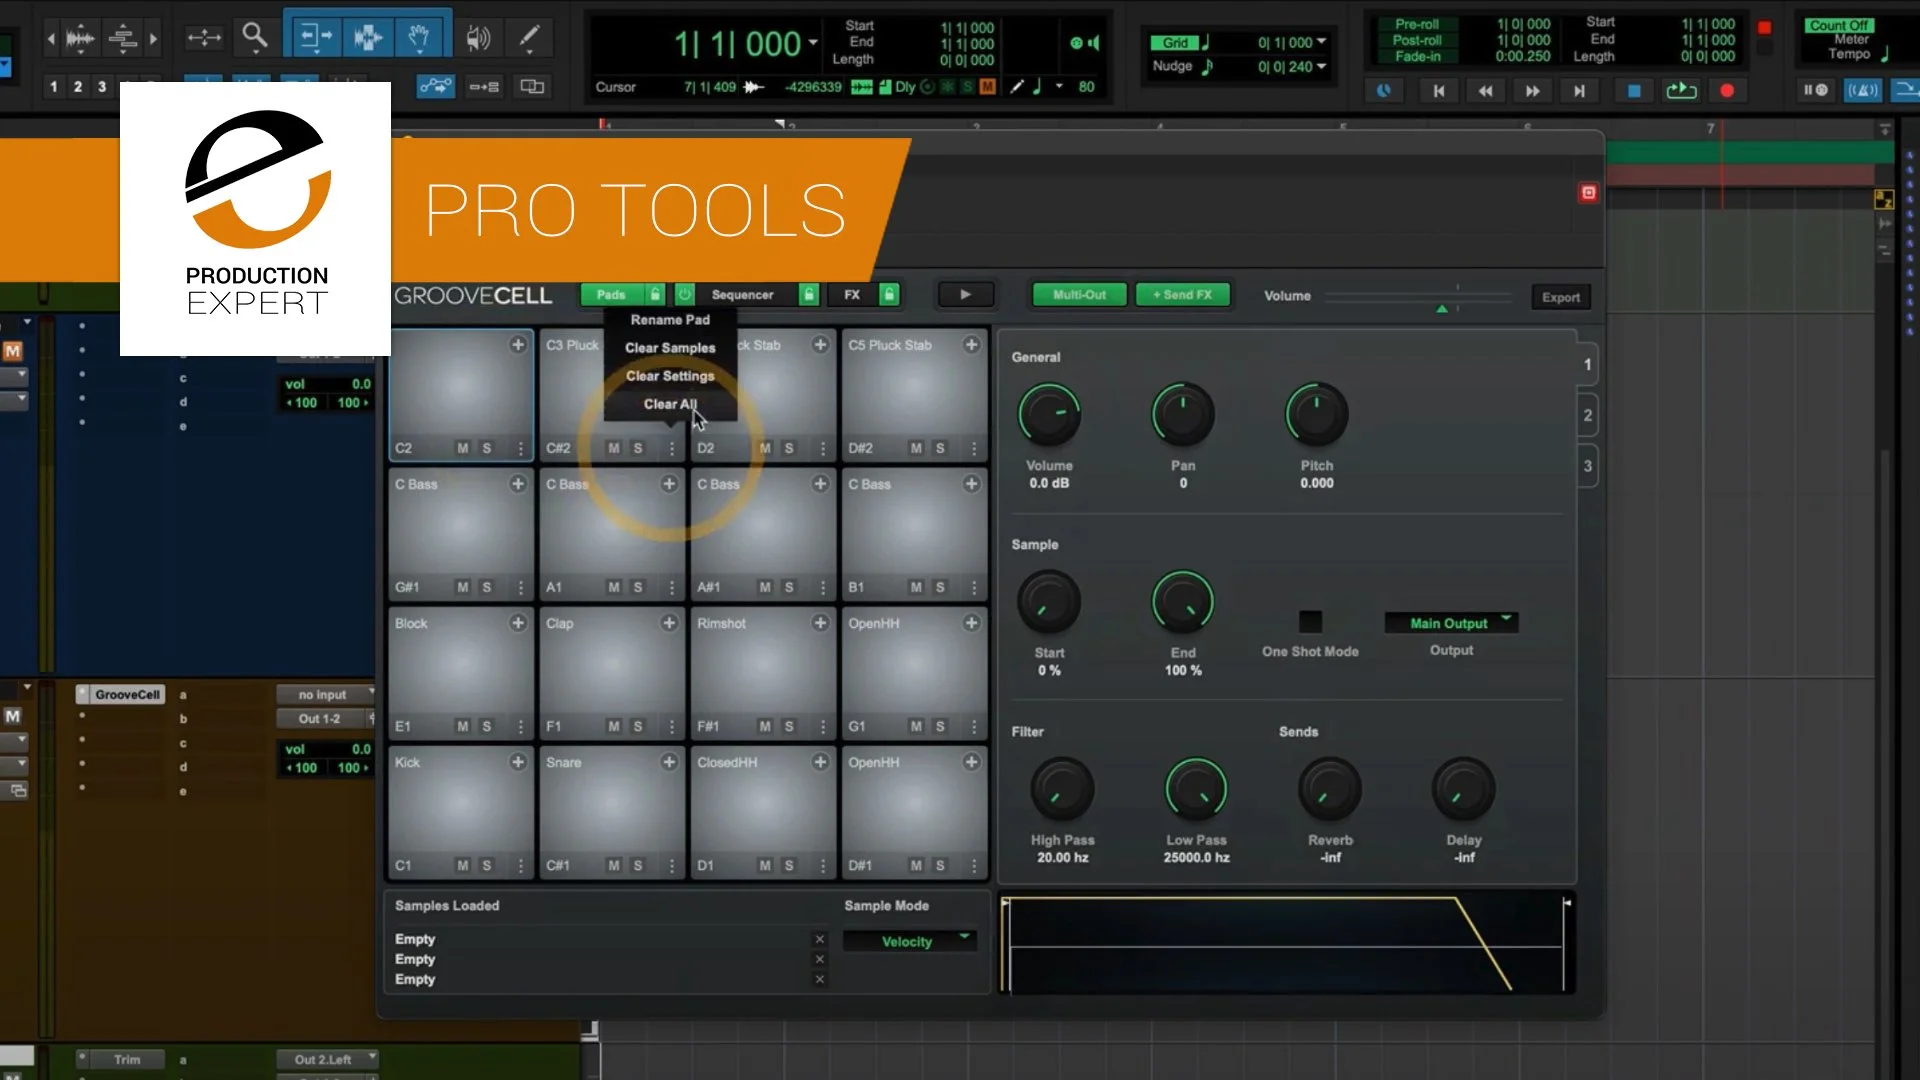
Task: Click the Online sync clock icon
Action: 1384,91
